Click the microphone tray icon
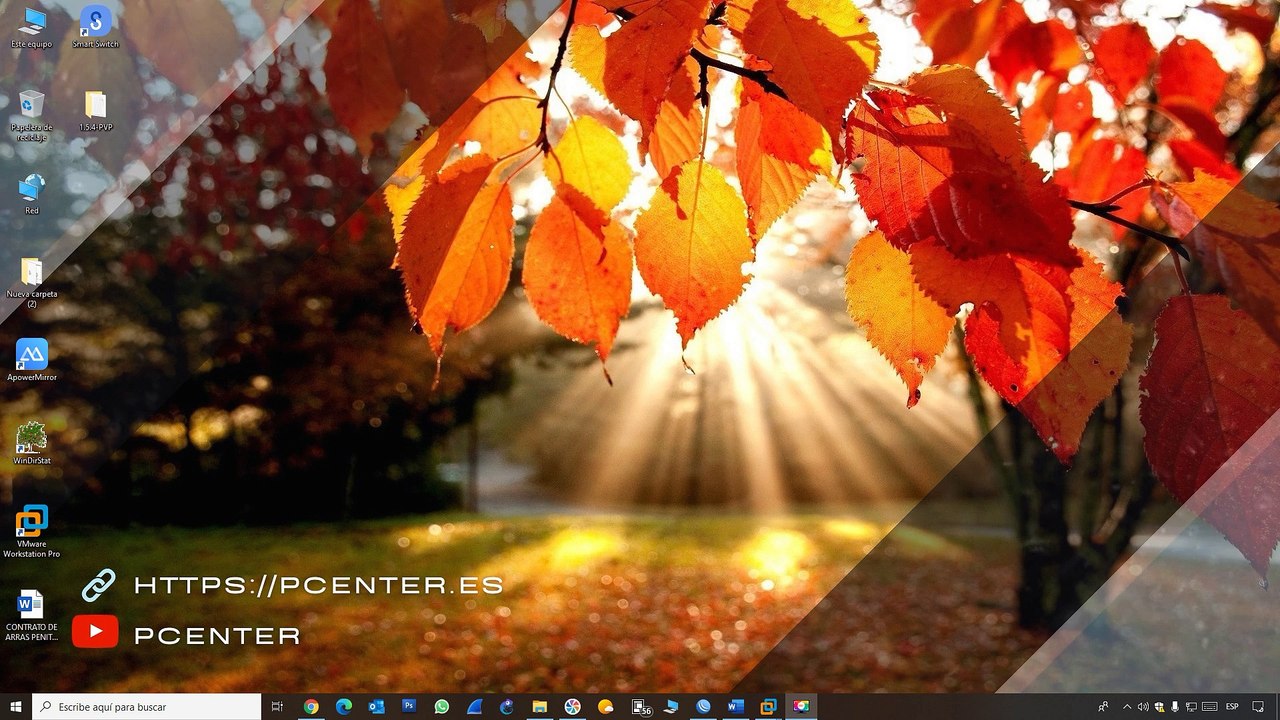Image resolution: width=1280 pixels, height=720 pixels. 1175,707
